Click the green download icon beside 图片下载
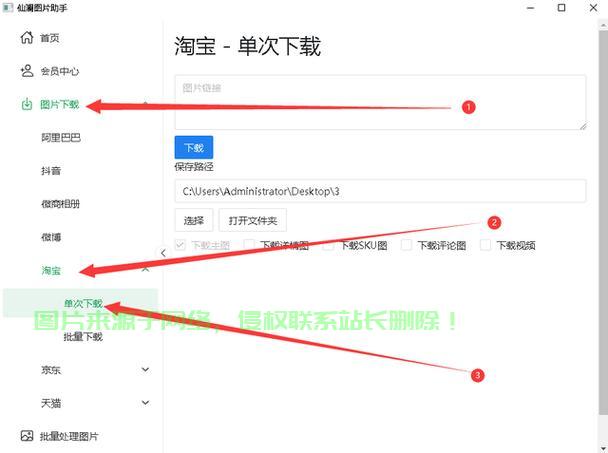The image size is (608, 453). coord(27,104)
